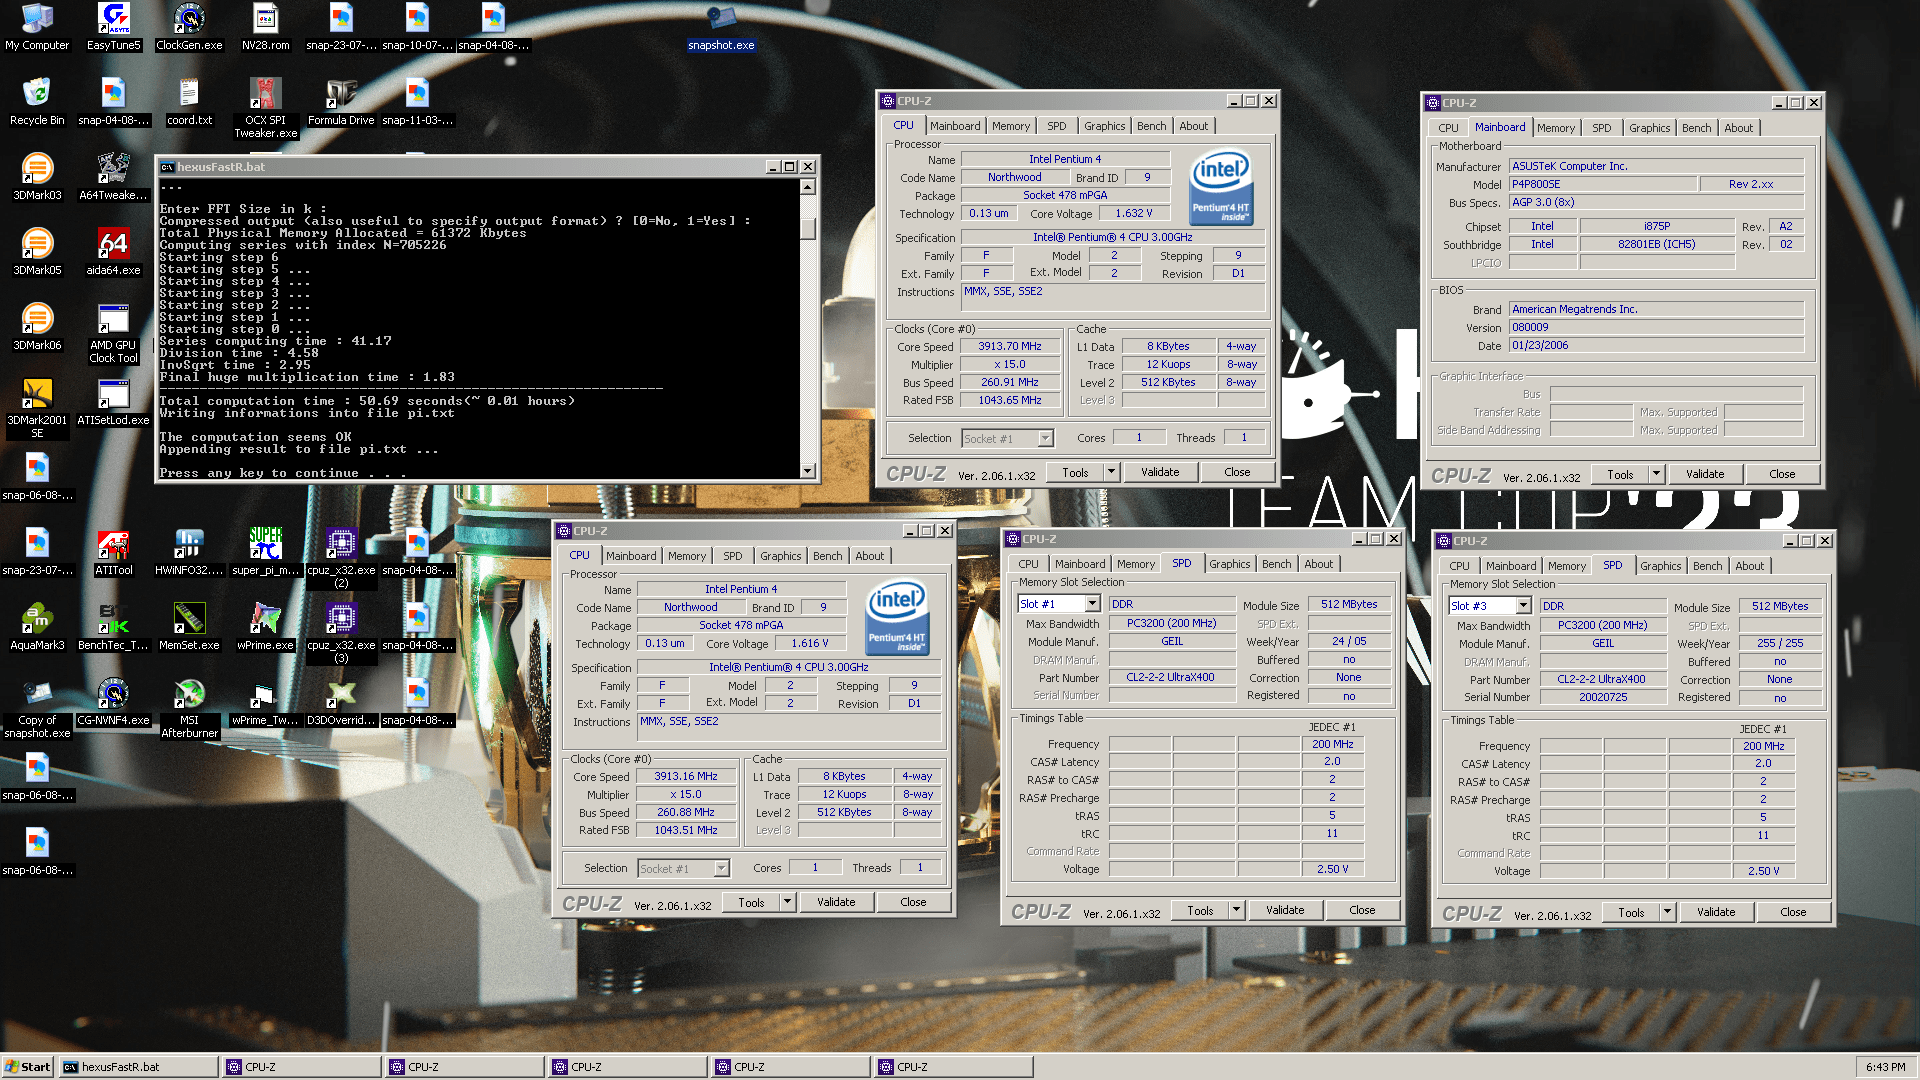Screen dimensions: 1920x1080
Task: Open the Bench tab in top CPU-Z CPU window
Action: point(1151,126)
